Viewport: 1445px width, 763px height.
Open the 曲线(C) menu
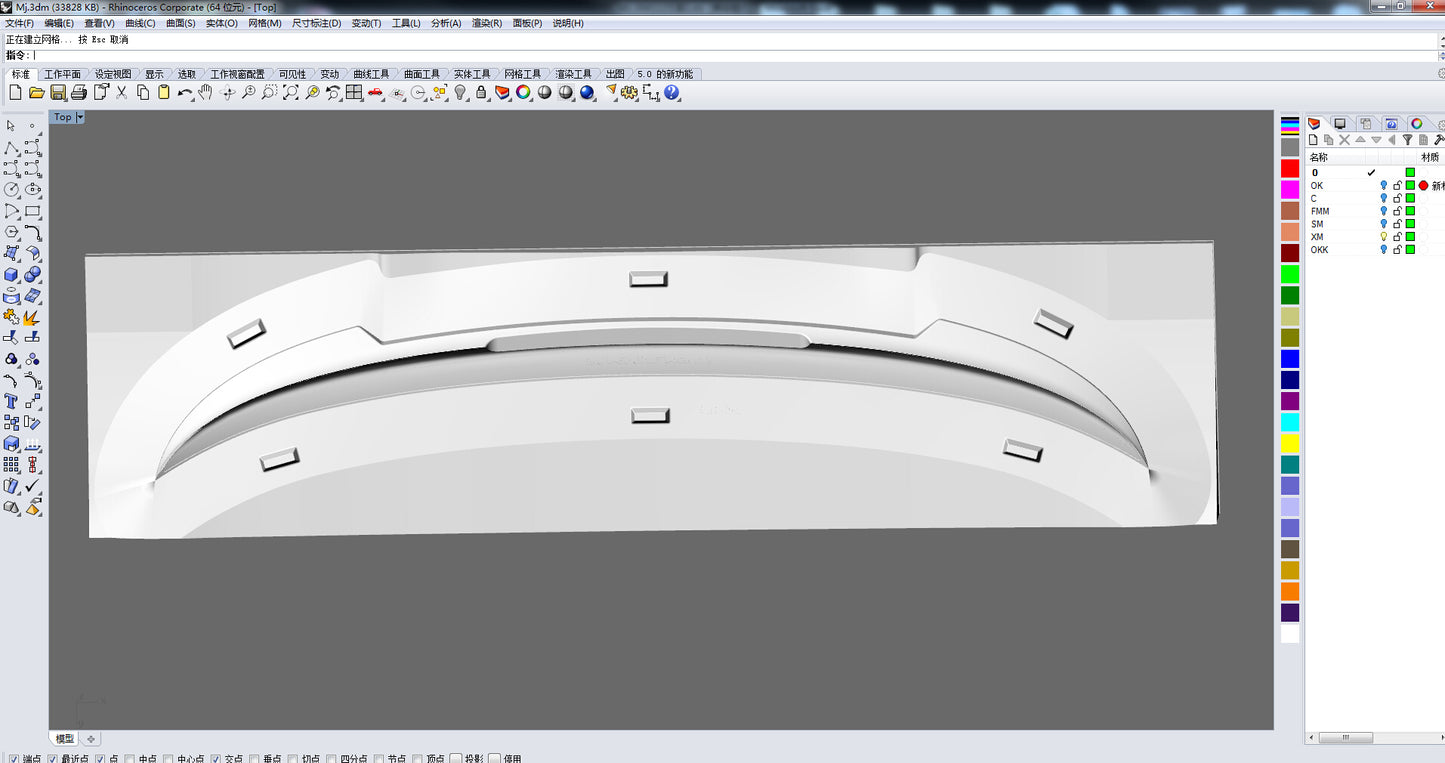pyautogui.click(x=140, y=23)
